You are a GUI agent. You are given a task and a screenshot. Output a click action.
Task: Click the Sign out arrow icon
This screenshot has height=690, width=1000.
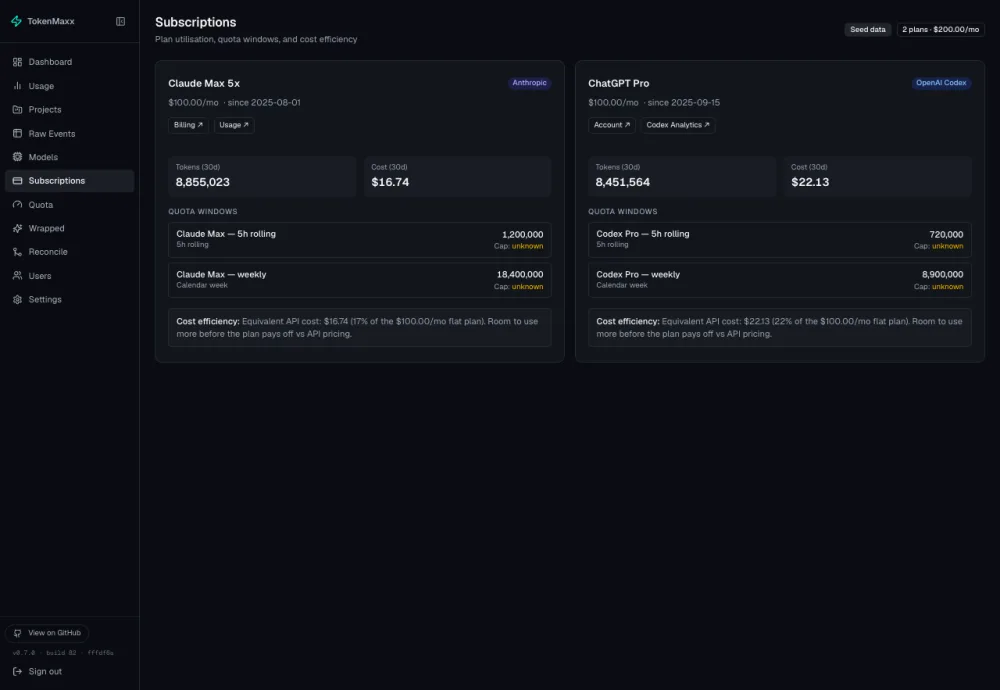tap(17, 672)
